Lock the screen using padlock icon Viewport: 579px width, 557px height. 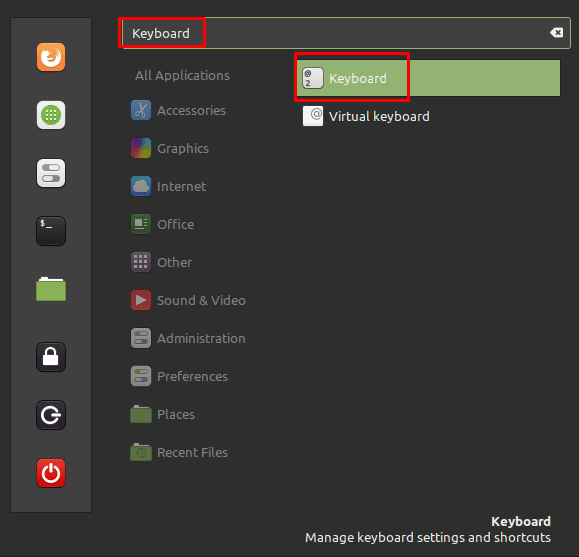(51, 357)
